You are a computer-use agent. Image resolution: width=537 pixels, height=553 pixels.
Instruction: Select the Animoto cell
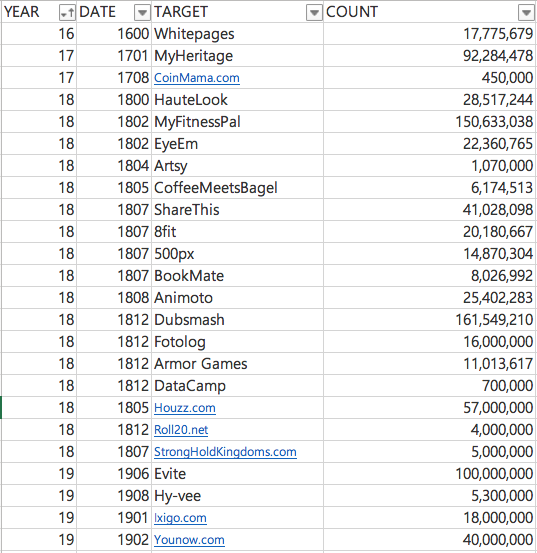(238, 298)
